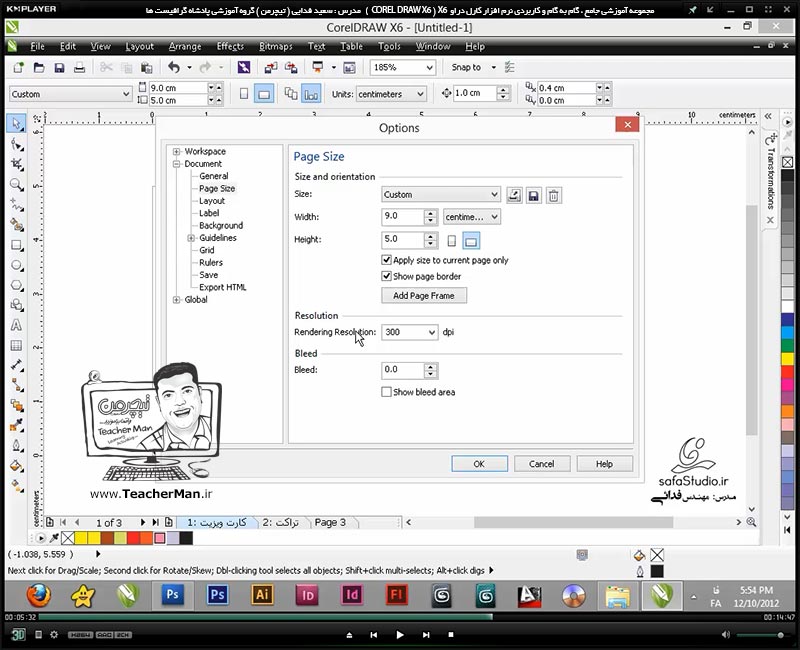This screenshot has width=800, height=650.
Task: Click the KMPlayer seek progress bar
Action: coord(399,617)
